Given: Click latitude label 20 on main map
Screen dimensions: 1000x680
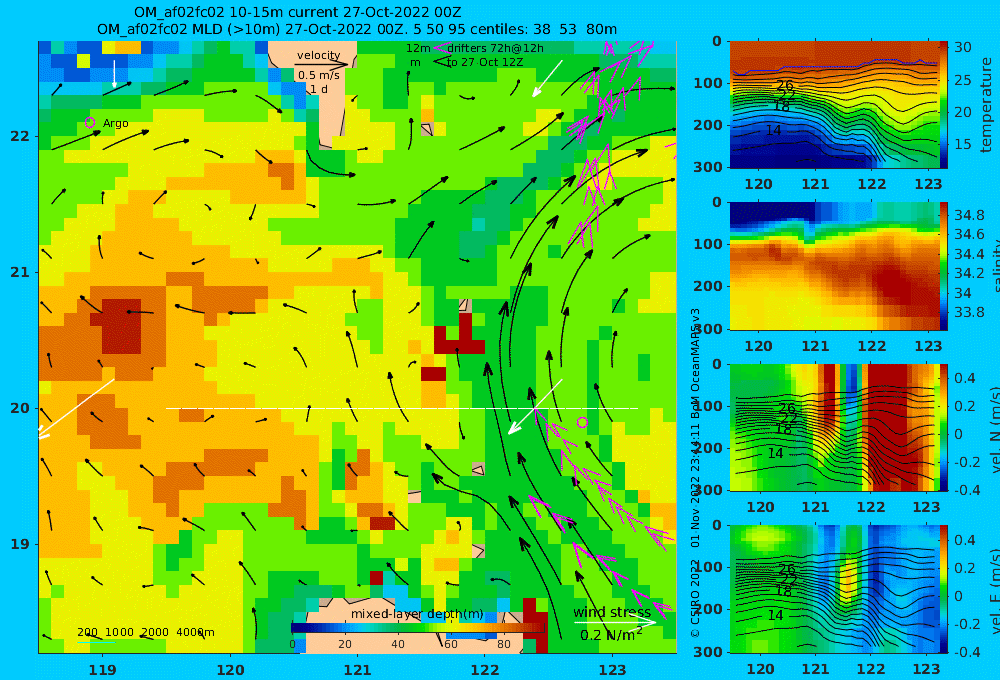Looking at the screenshot, I should [20, 408].
